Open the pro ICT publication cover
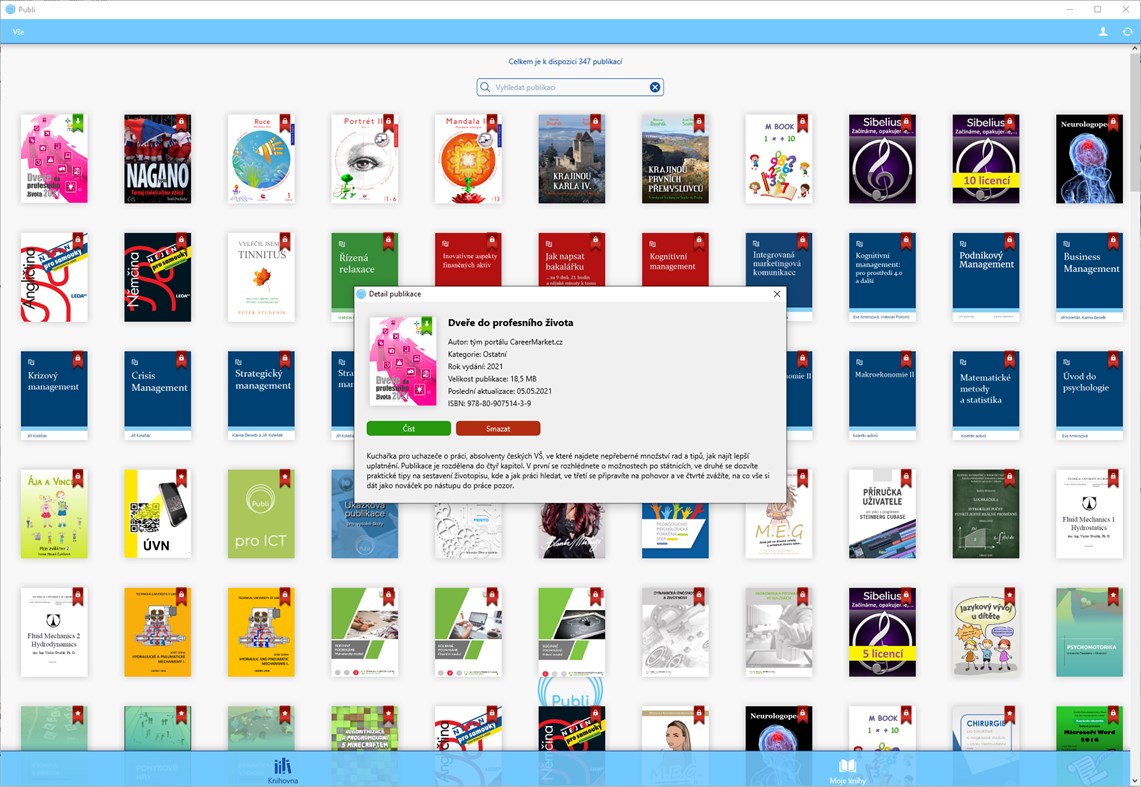The width and height of the screenshot is (1141, 787). point(261,513)
